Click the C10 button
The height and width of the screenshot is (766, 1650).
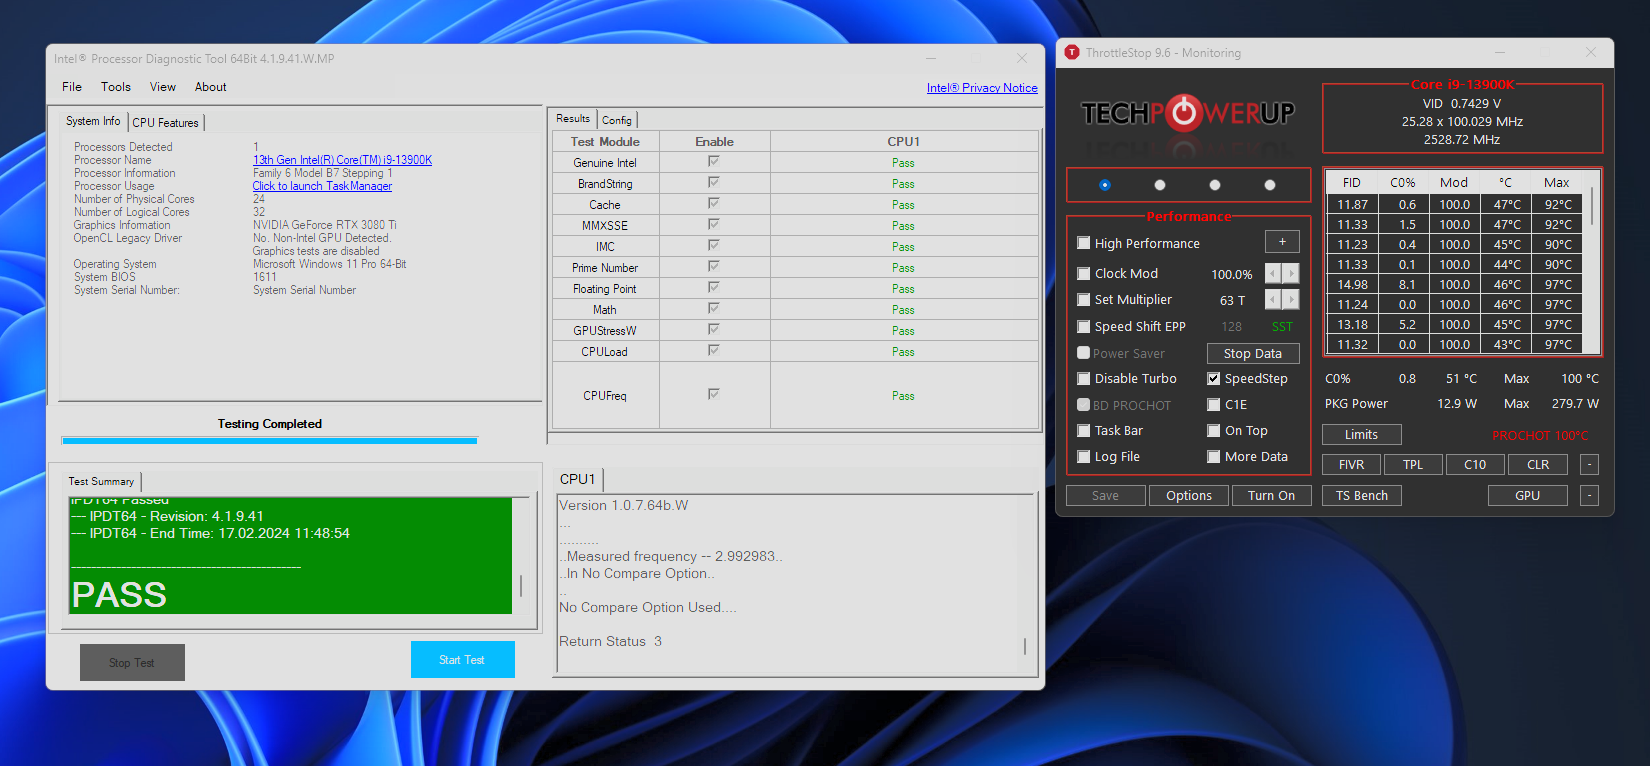coord(1475,464)
